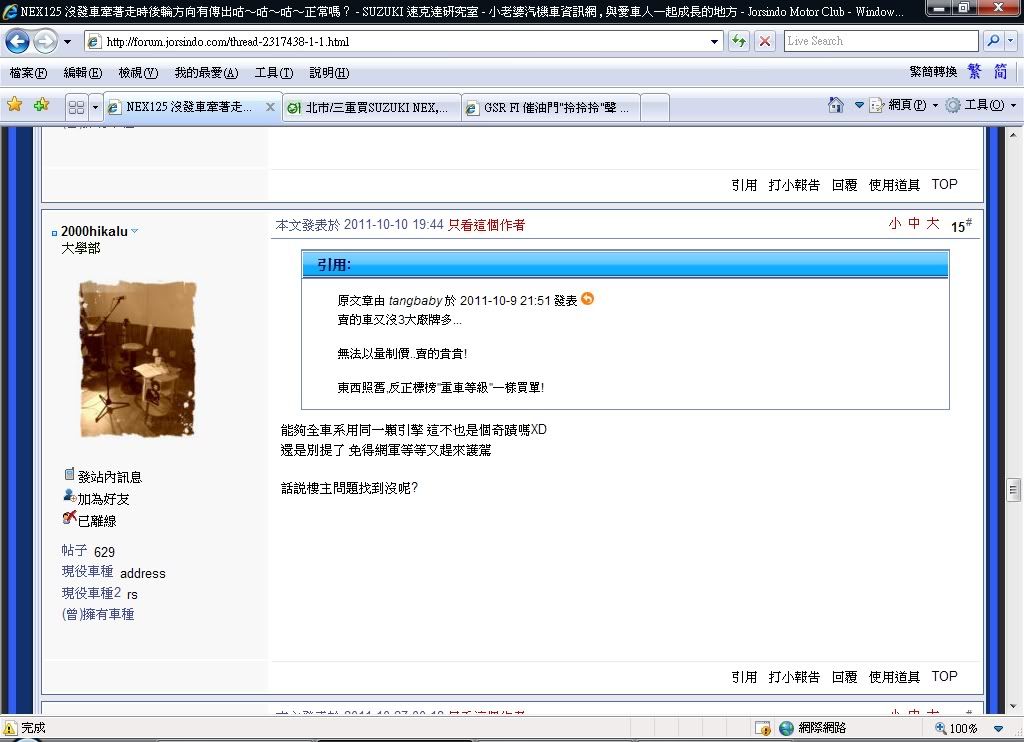The width and height of the screenshot is (1024, 742).
Task: Open the Quick Tabs grid view
Action: coord(76,107)
